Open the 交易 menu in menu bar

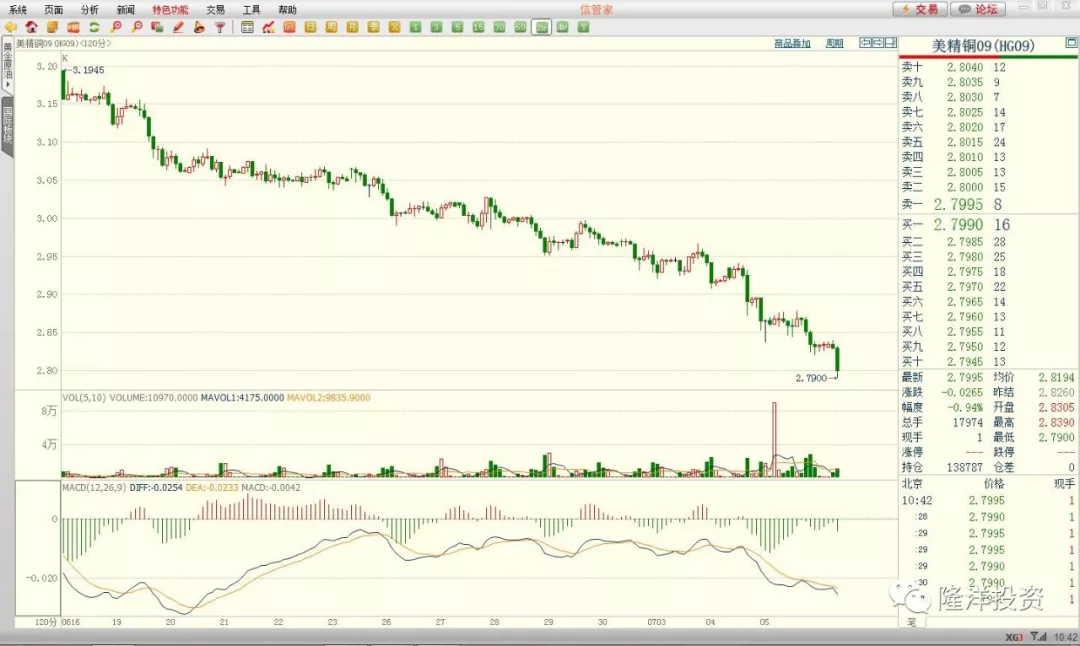(216, 10)
